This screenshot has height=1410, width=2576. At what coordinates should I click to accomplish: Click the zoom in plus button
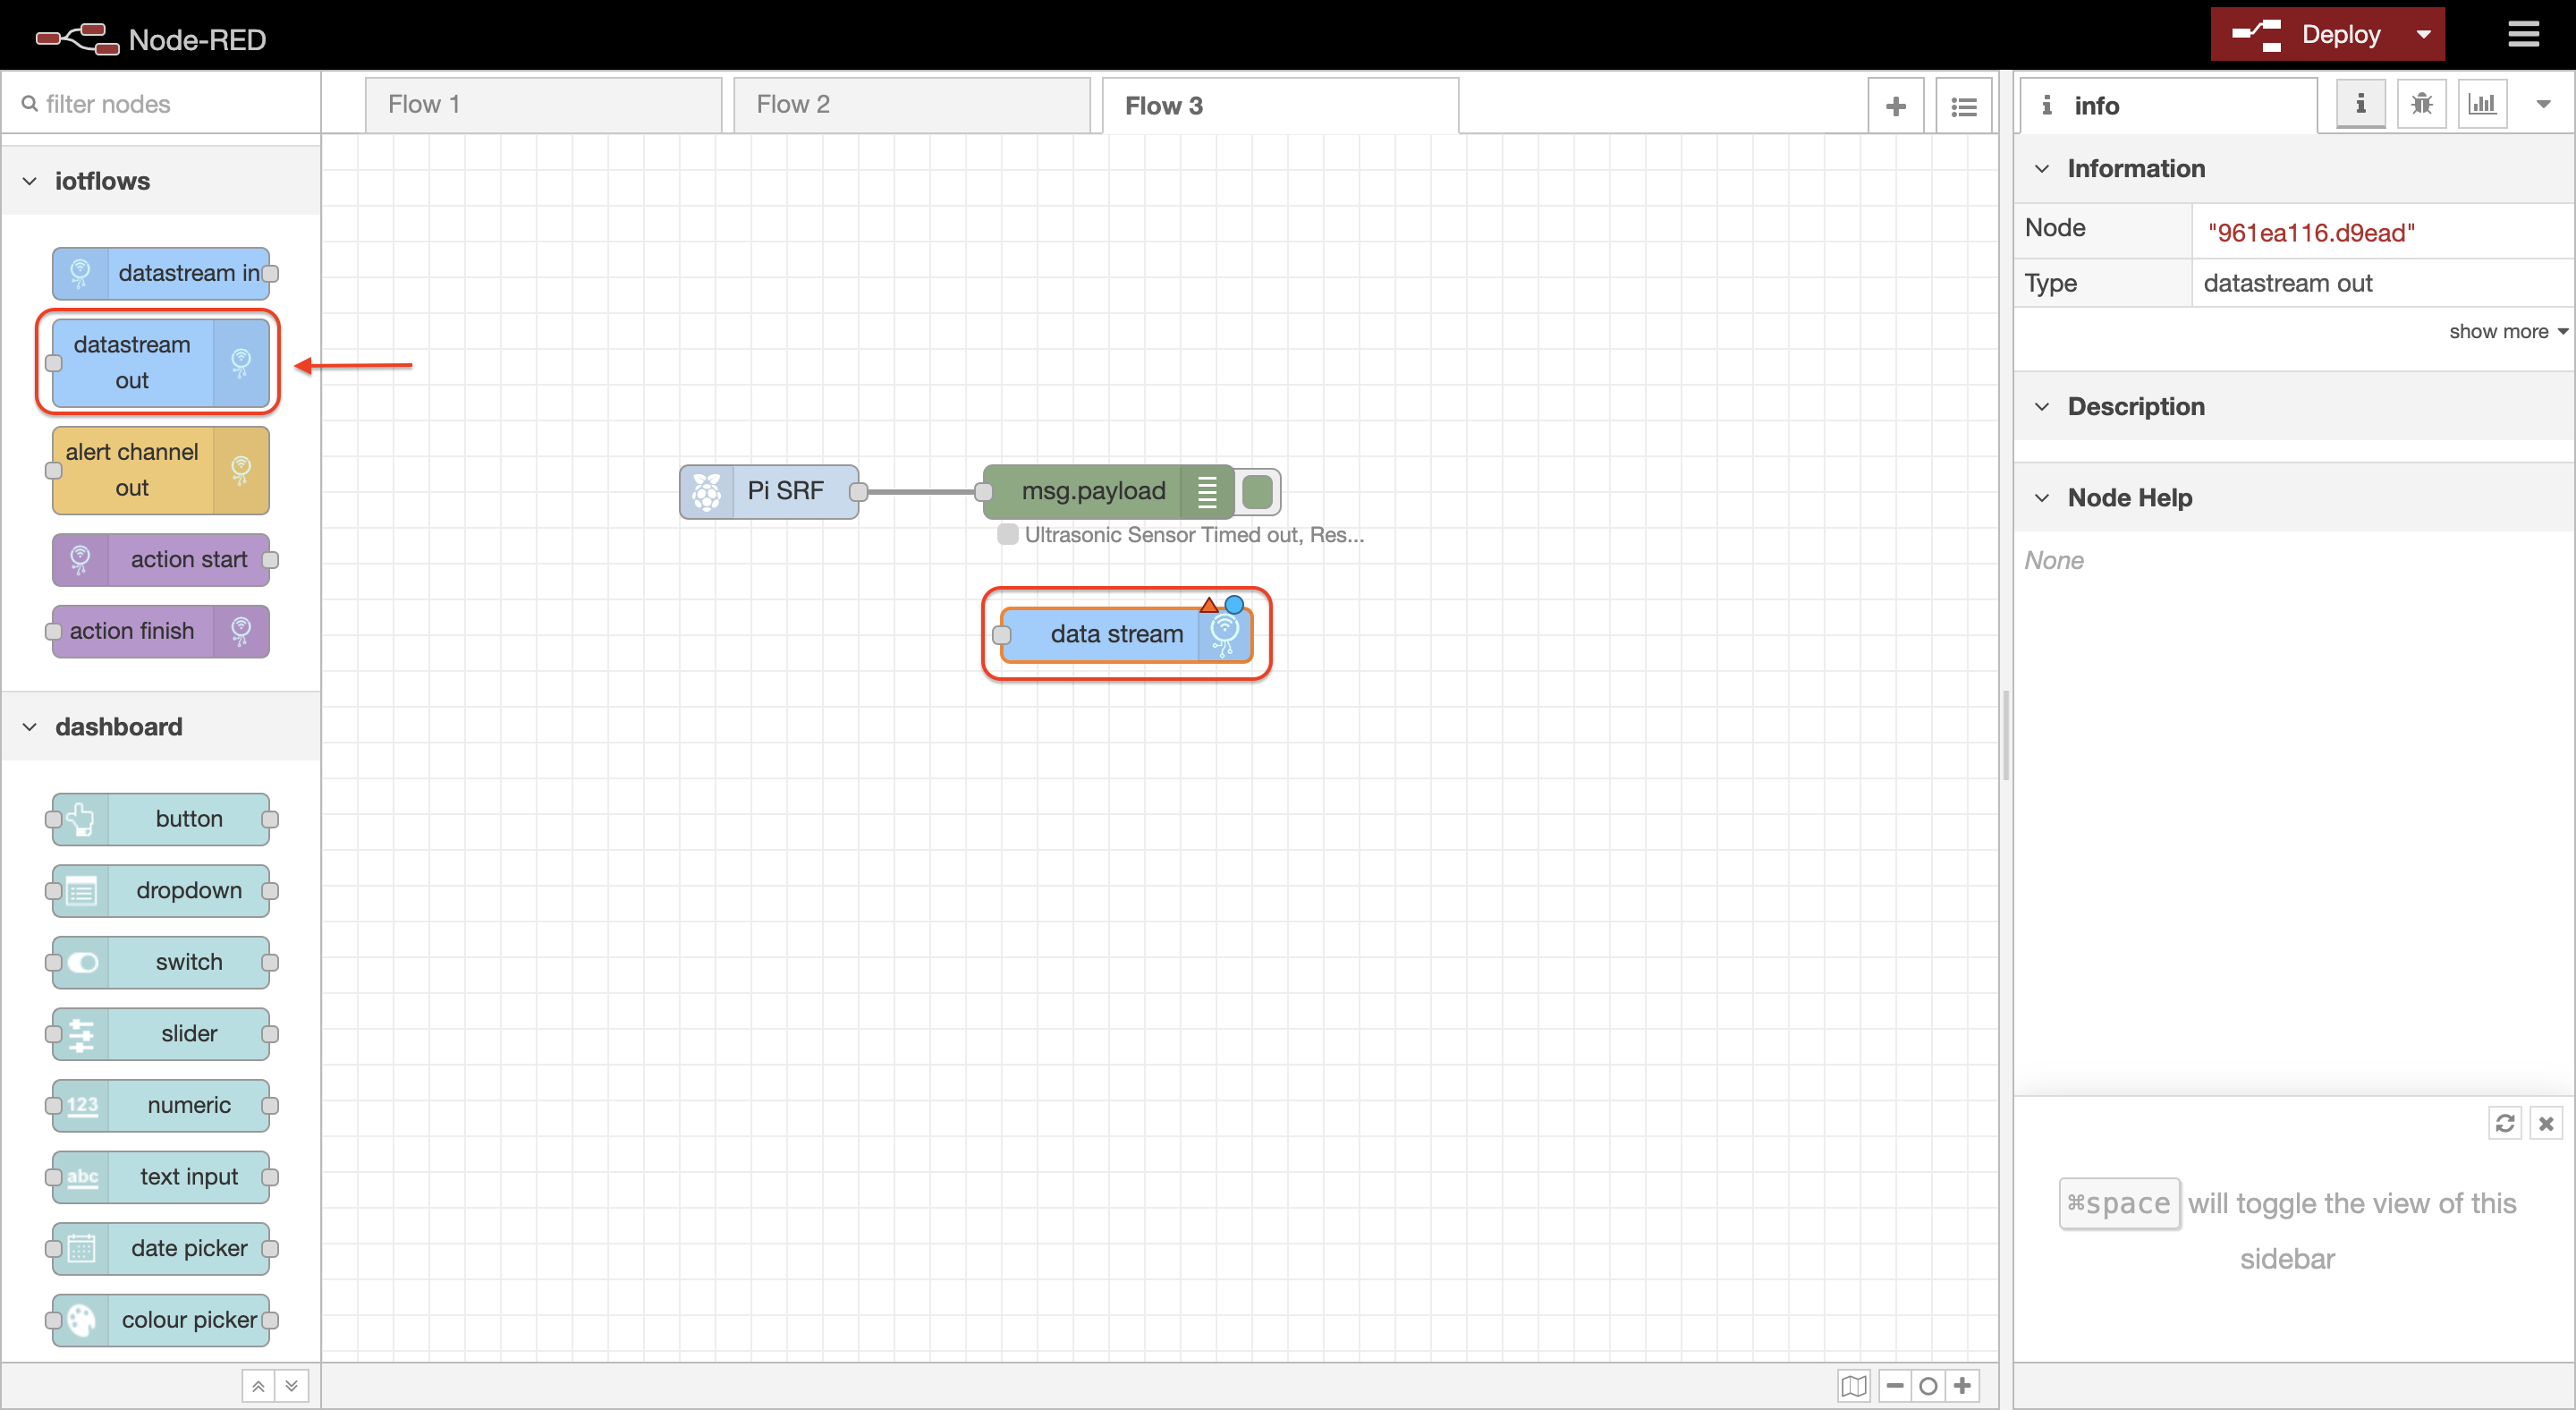(1963, 1386)
